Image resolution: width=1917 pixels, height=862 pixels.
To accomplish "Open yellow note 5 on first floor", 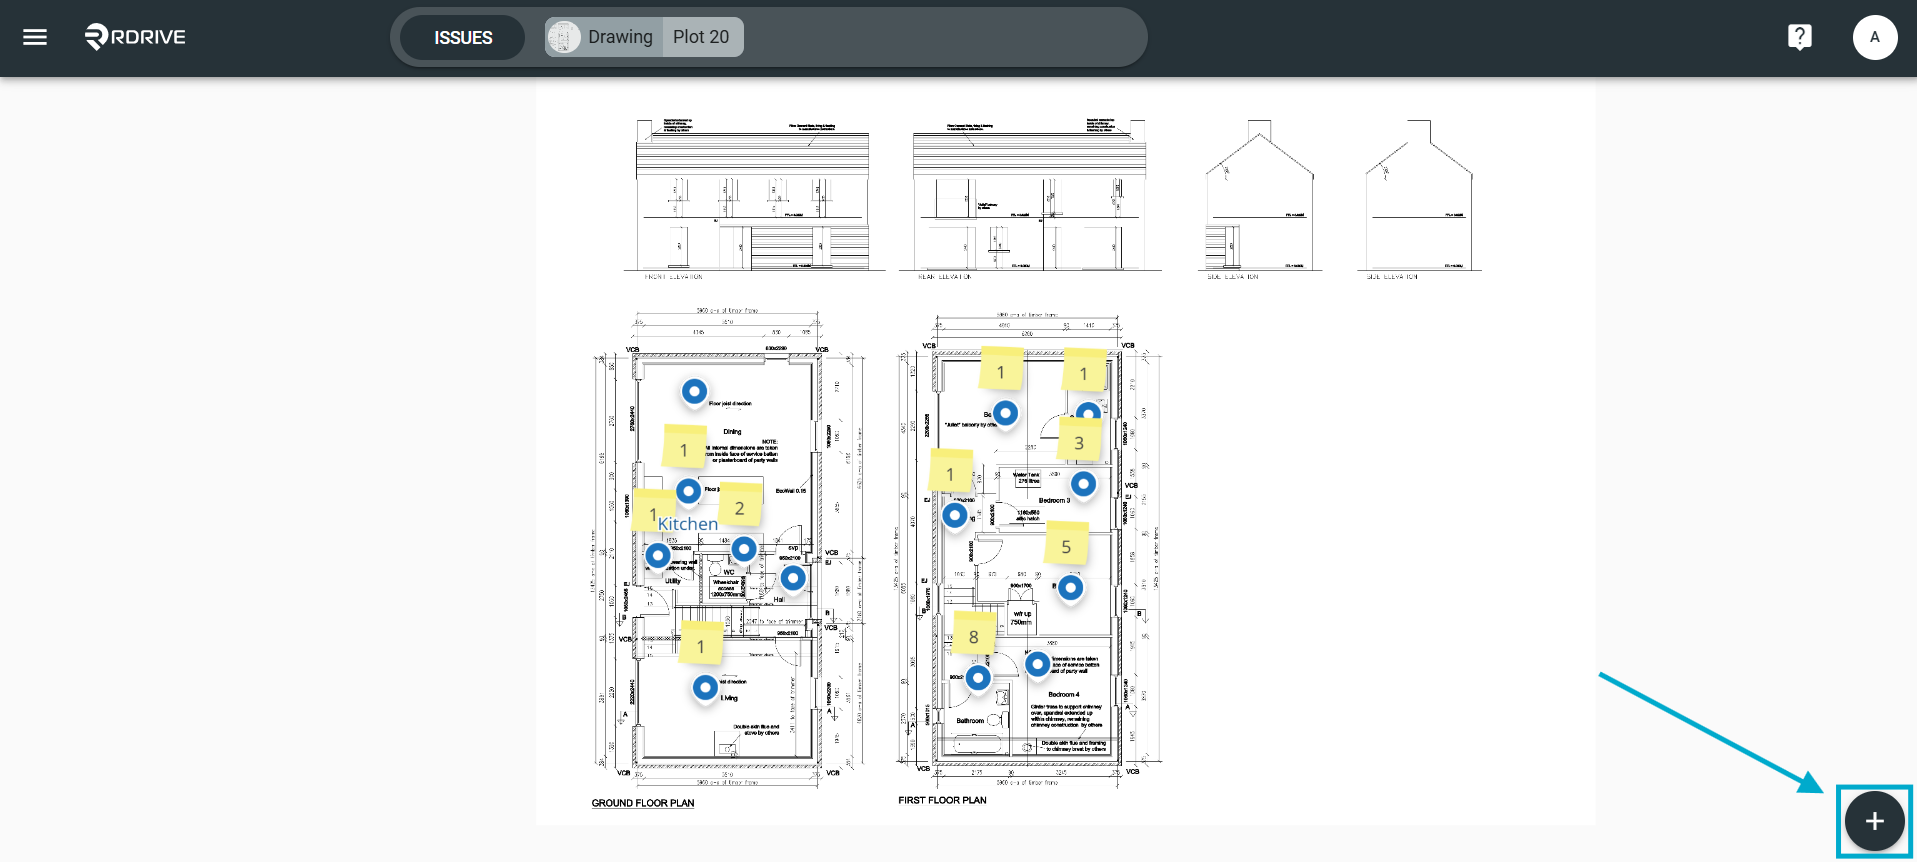I will click(x=1066, y=545).
